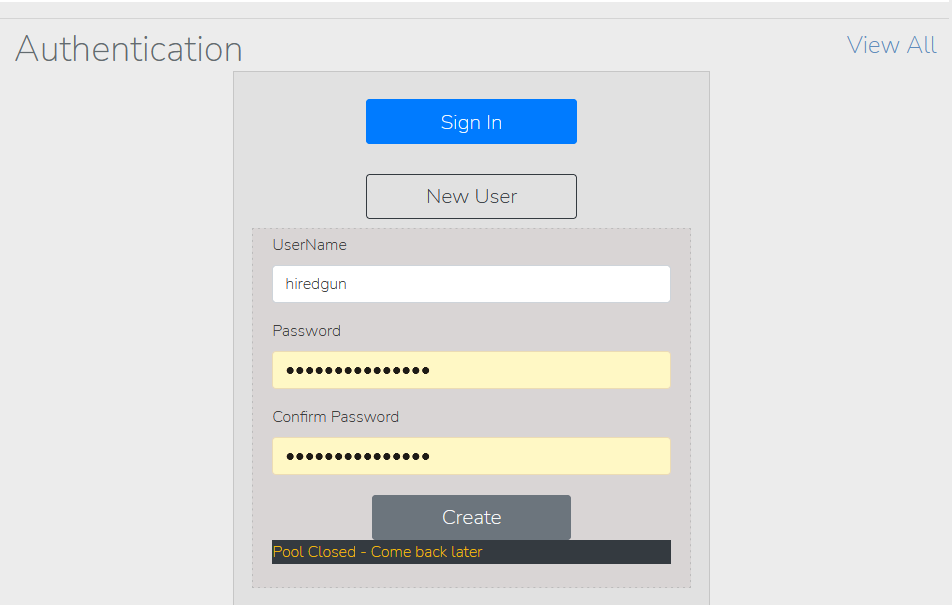The width and height of the screenshot is (952, 605).
Task: Click the UserName label text
Action: [310, 245]
